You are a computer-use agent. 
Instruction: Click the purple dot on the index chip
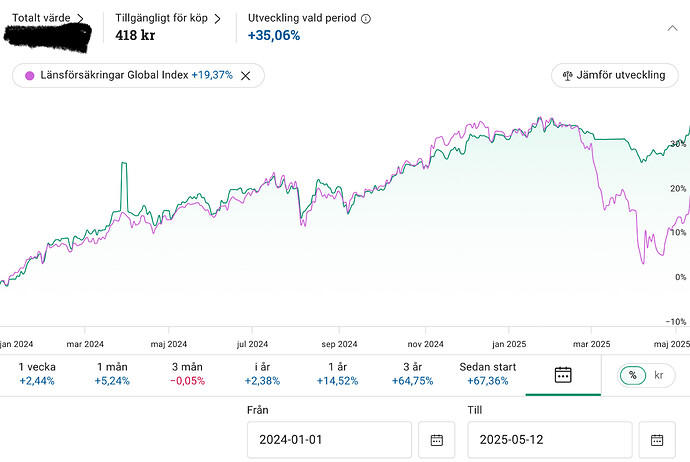(x=28, y=75)
